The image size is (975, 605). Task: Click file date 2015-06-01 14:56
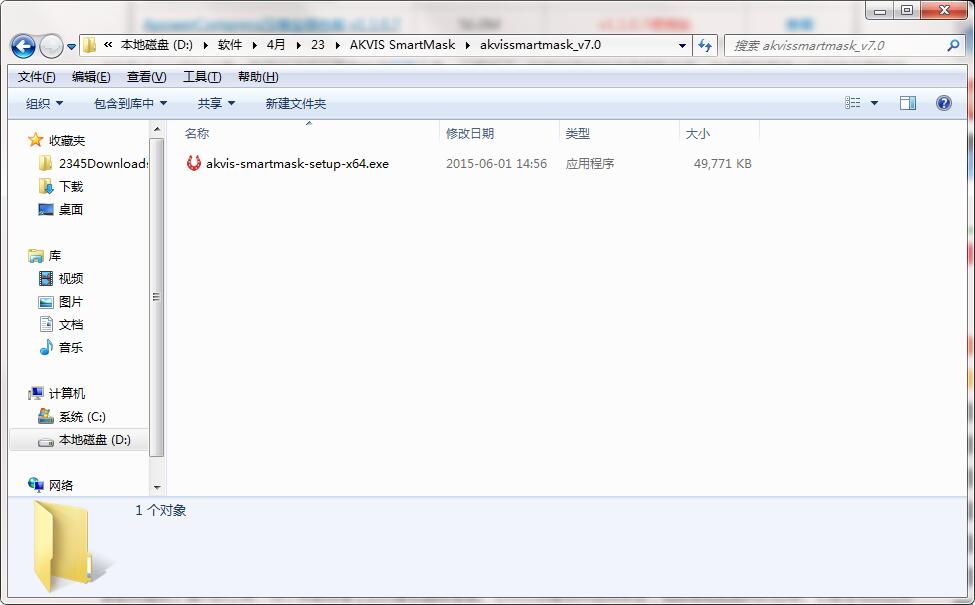496,164
